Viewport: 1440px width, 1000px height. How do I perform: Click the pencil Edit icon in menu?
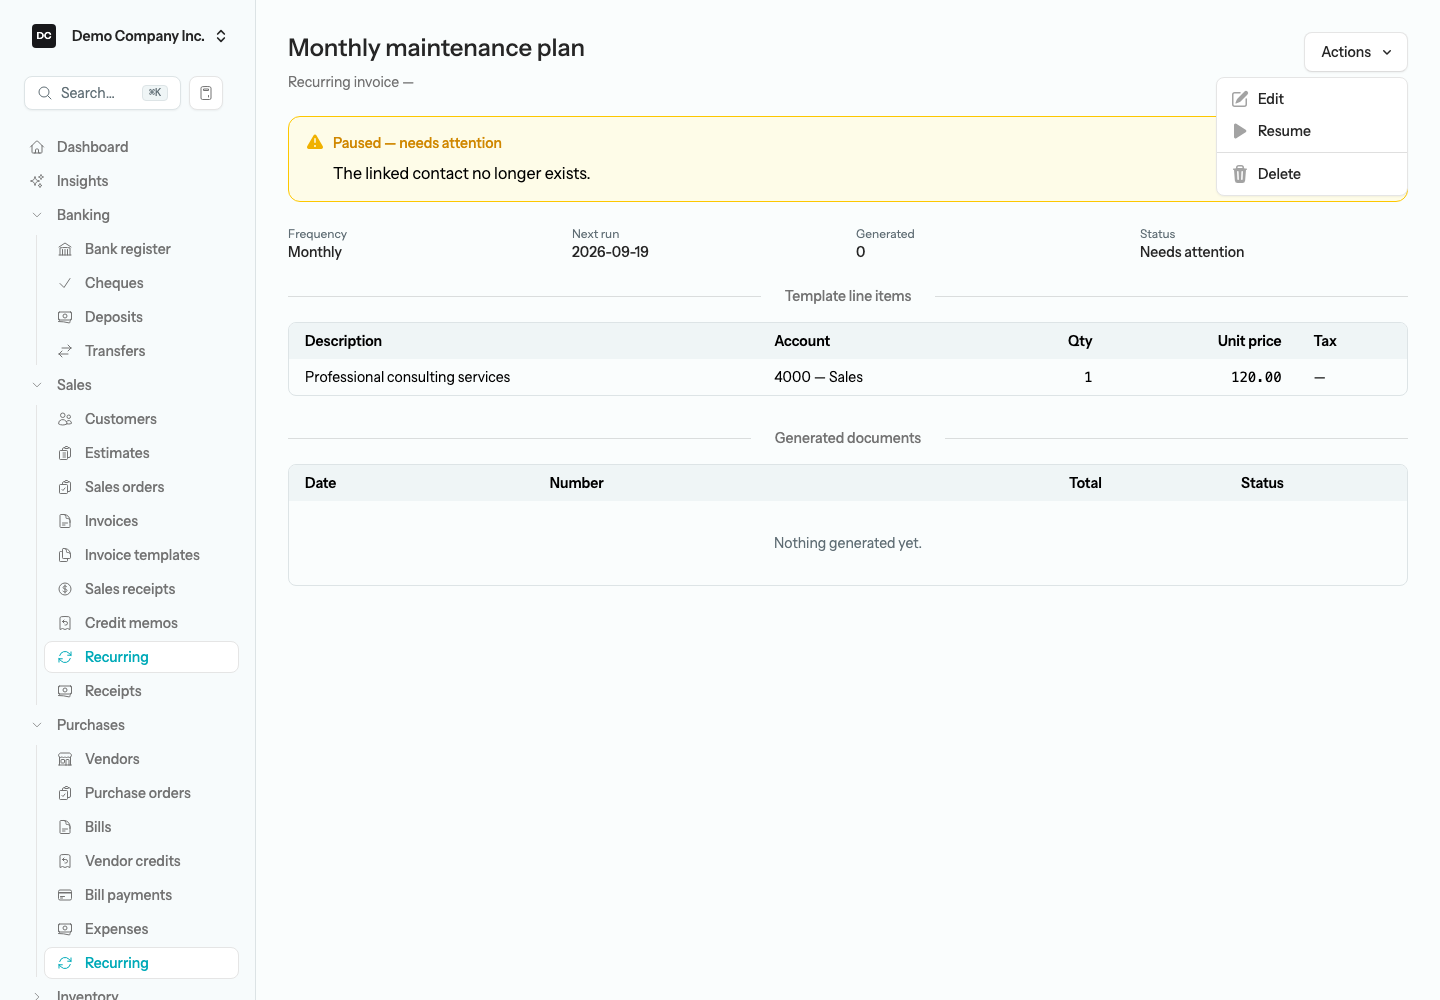pos(1240,99)
